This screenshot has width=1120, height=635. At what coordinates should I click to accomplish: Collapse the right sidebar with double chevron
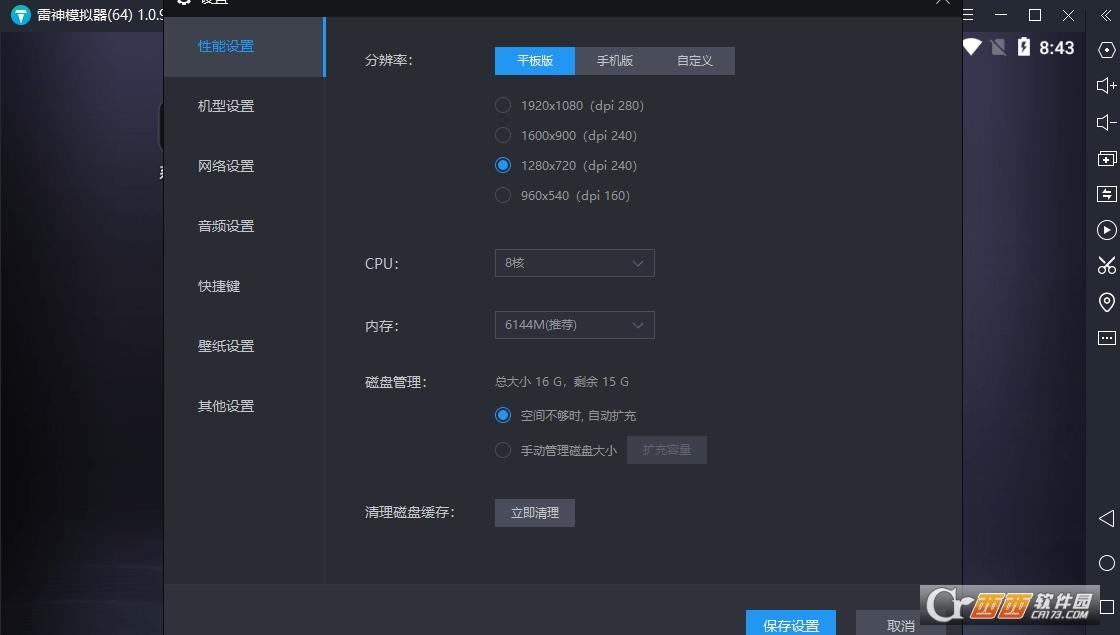coord(1106,15)
